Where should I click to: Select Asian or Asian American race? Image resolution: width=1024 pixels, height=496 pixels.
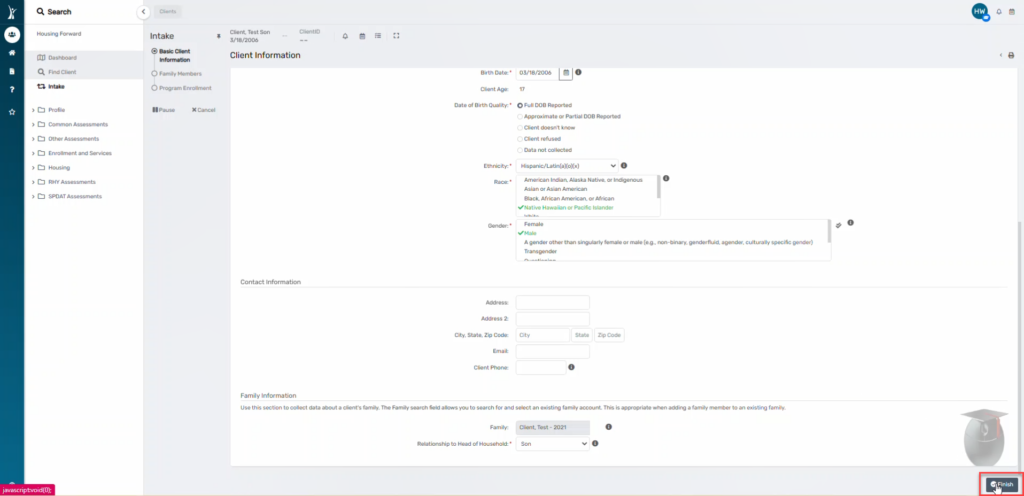pos(555,189)
